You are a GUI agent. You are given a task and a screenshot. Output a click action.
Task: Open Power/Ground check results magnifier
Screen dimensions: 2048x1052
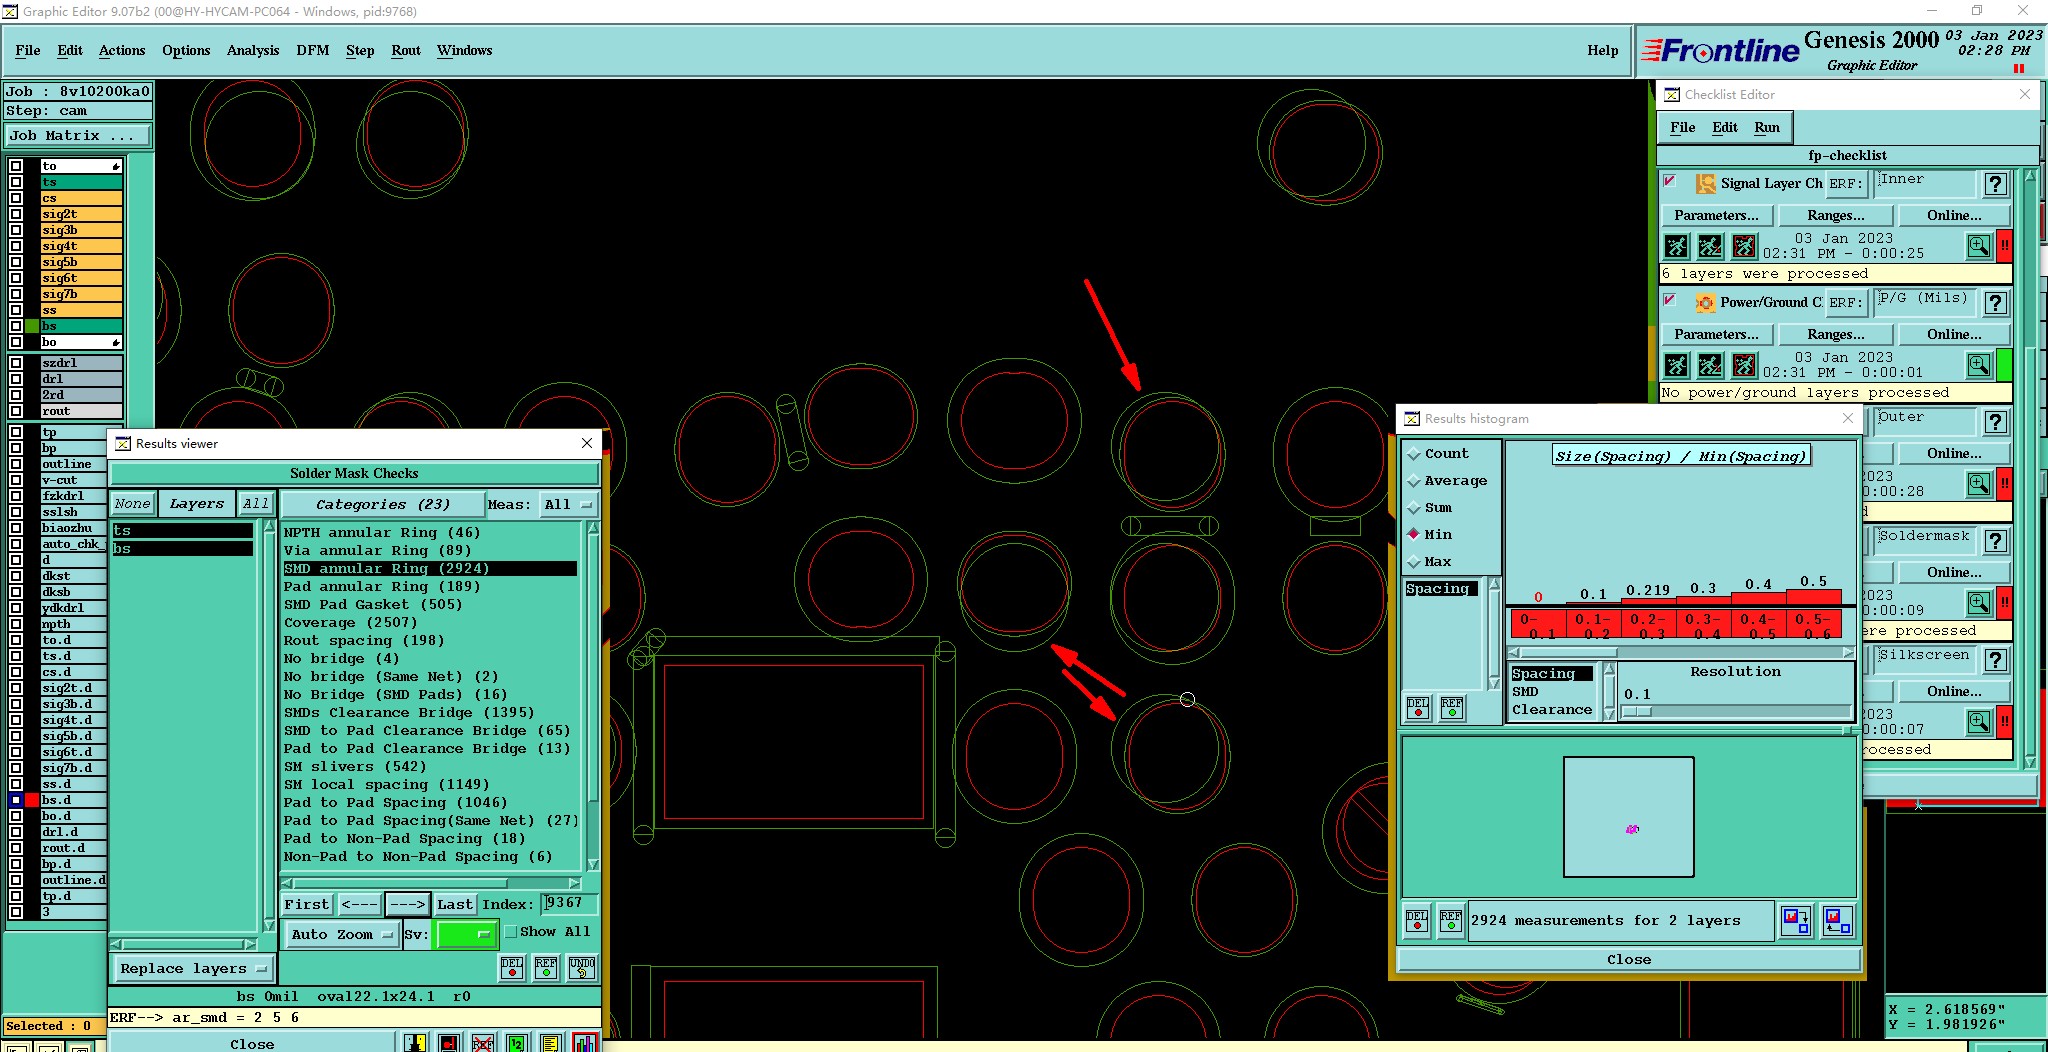1979,365
